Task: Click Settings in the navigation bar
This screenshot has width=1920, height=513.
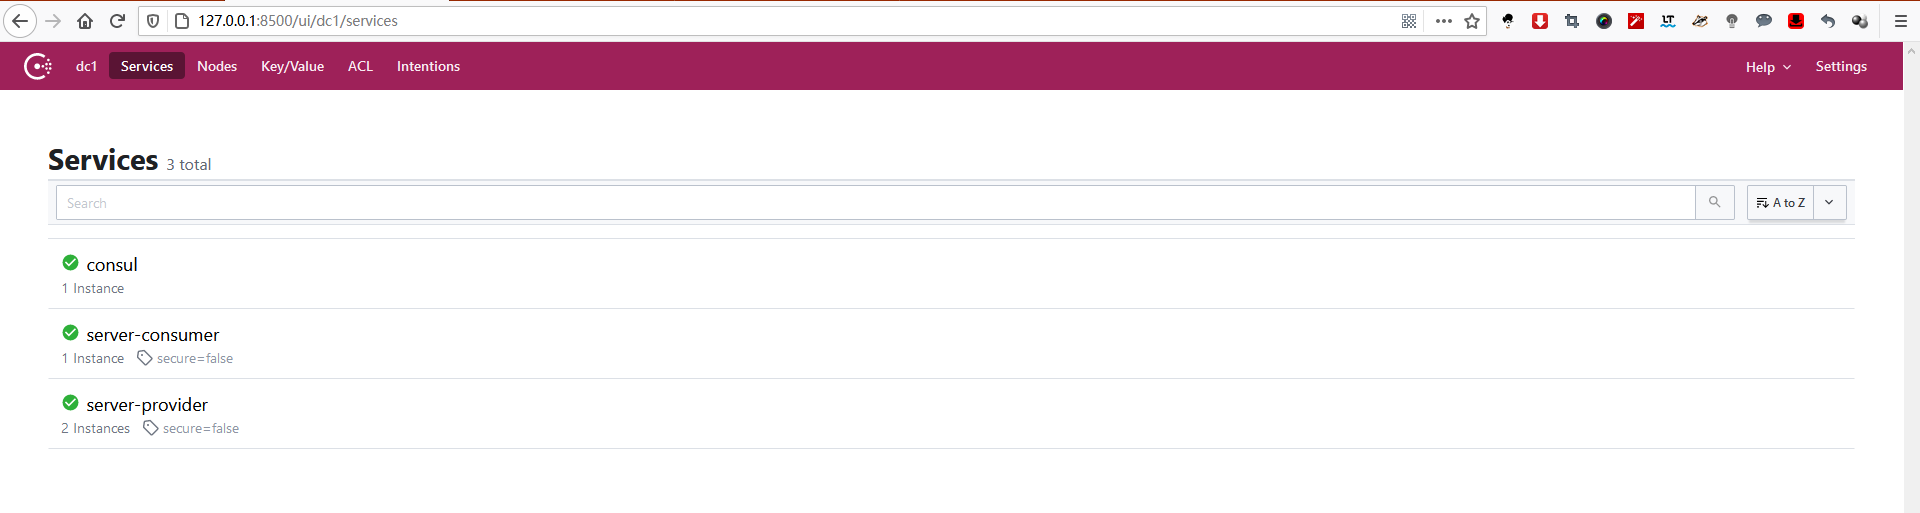Action: [1841, 66]
